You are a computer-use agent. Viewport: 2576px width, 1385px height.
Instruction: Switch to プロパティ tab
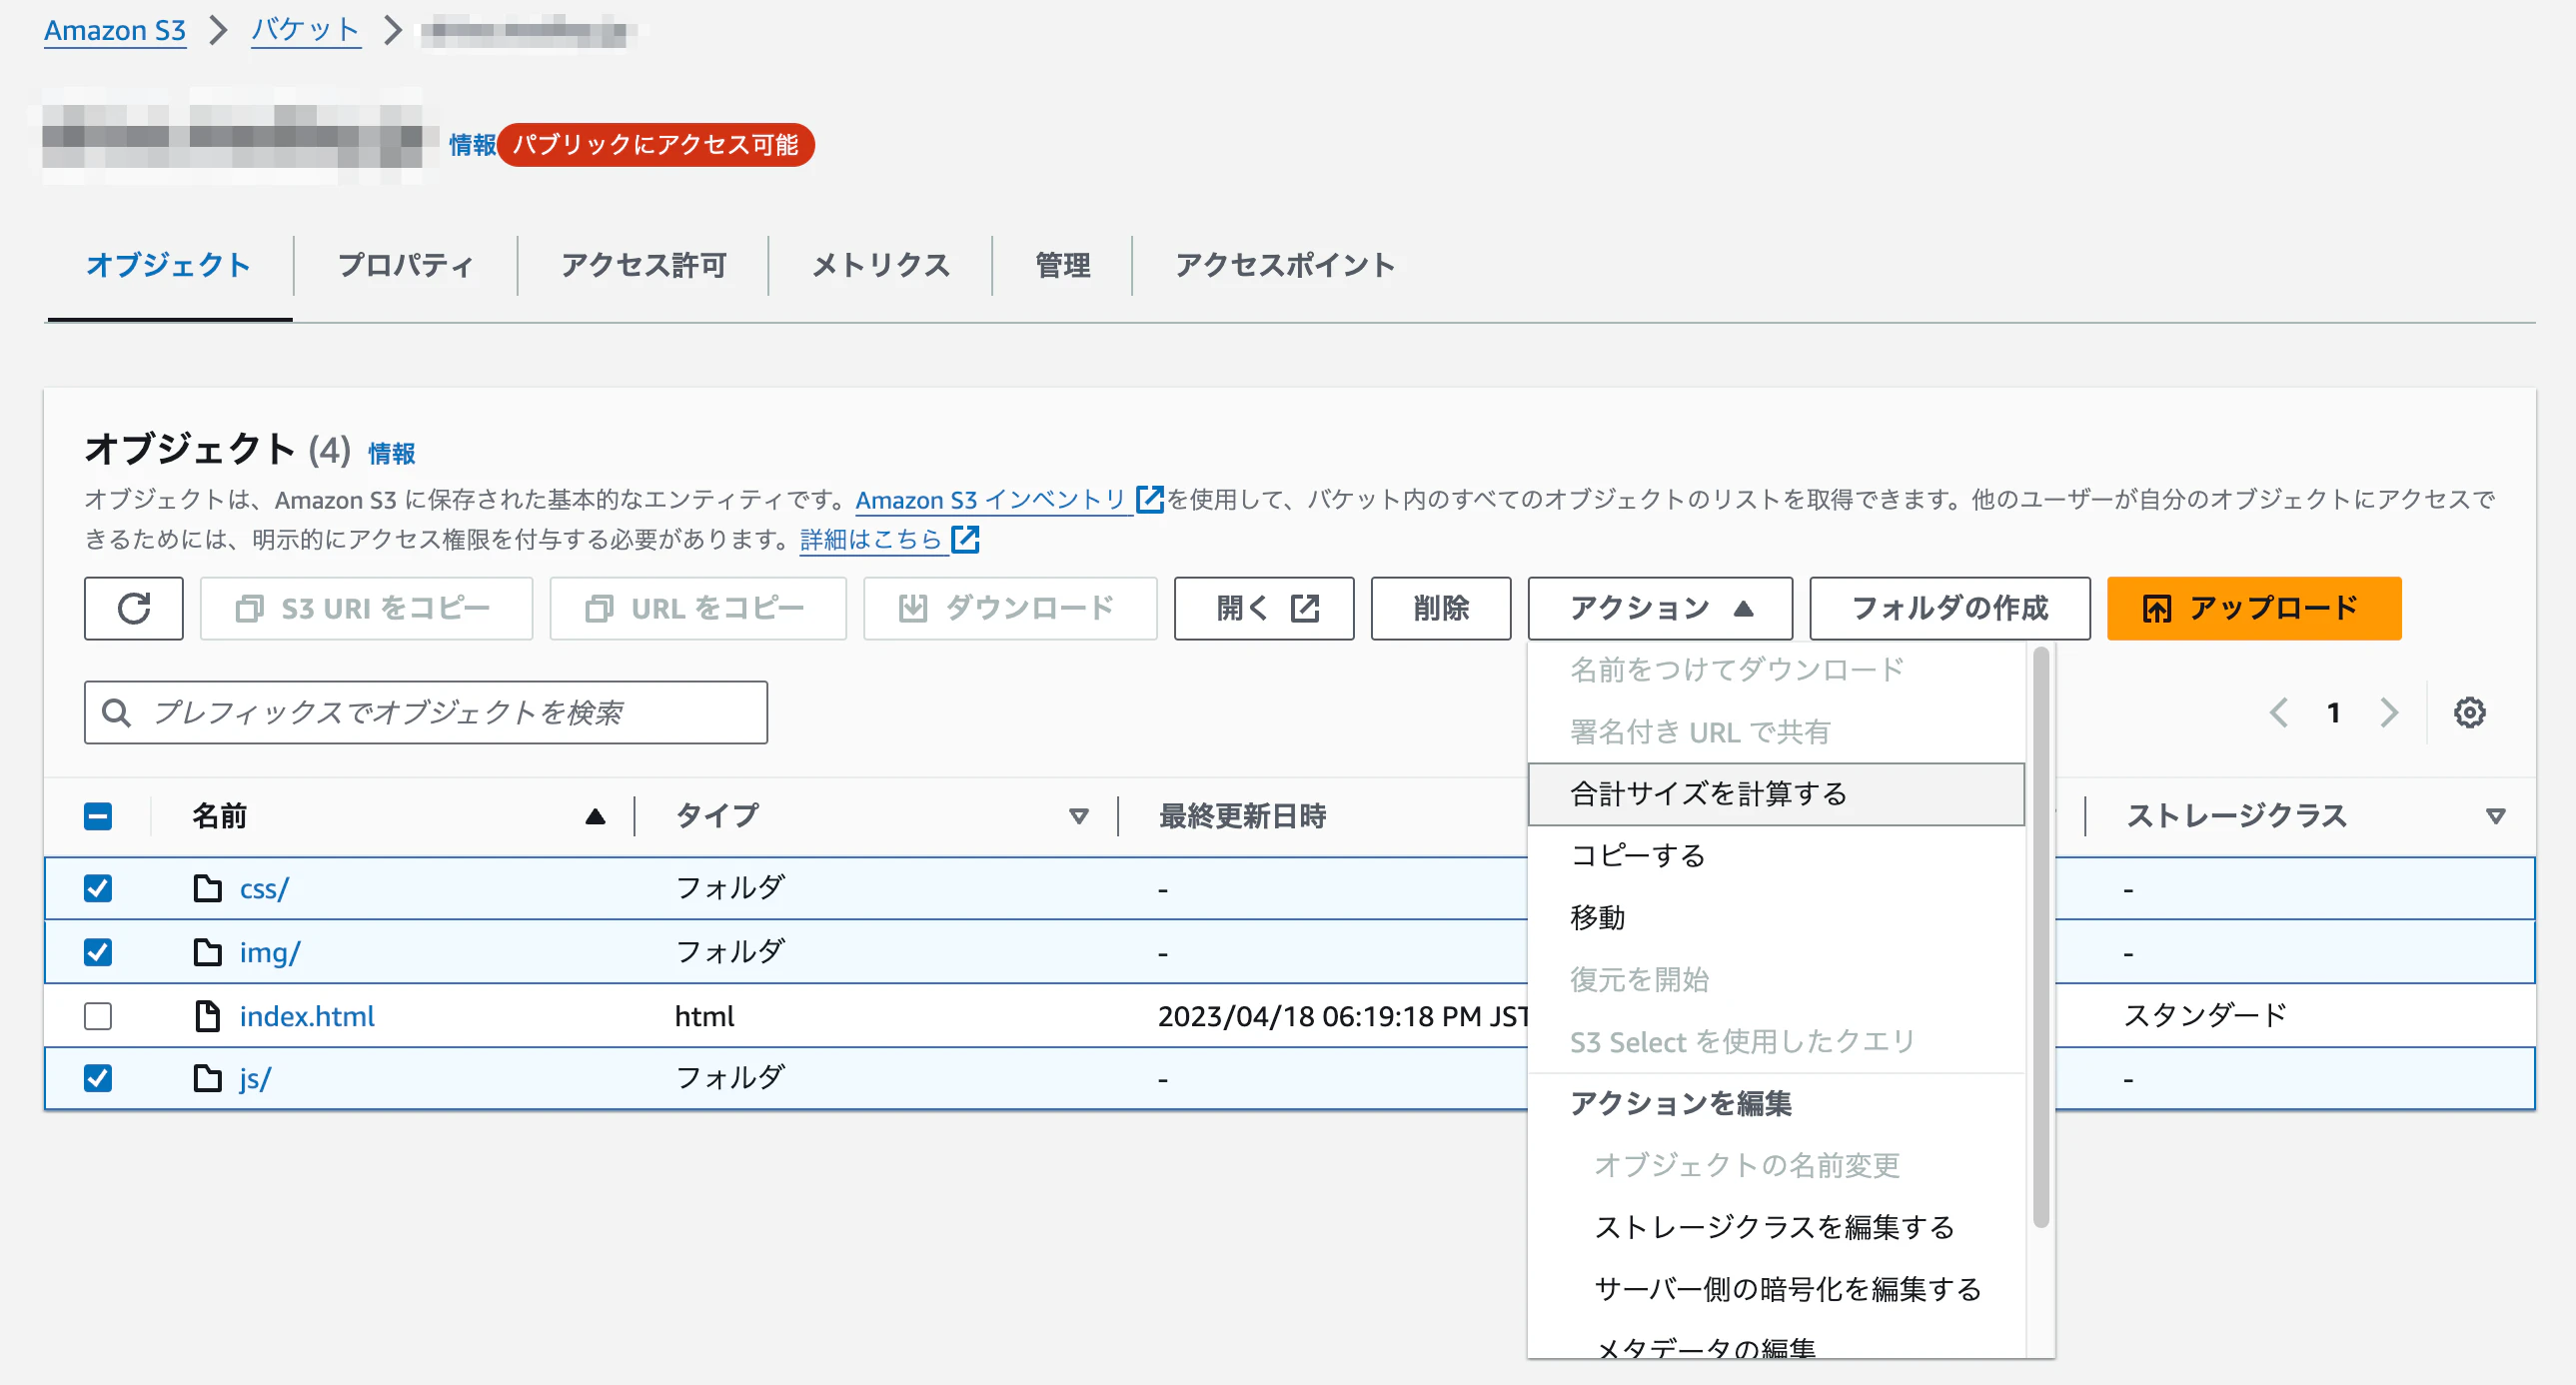point(405,265)
